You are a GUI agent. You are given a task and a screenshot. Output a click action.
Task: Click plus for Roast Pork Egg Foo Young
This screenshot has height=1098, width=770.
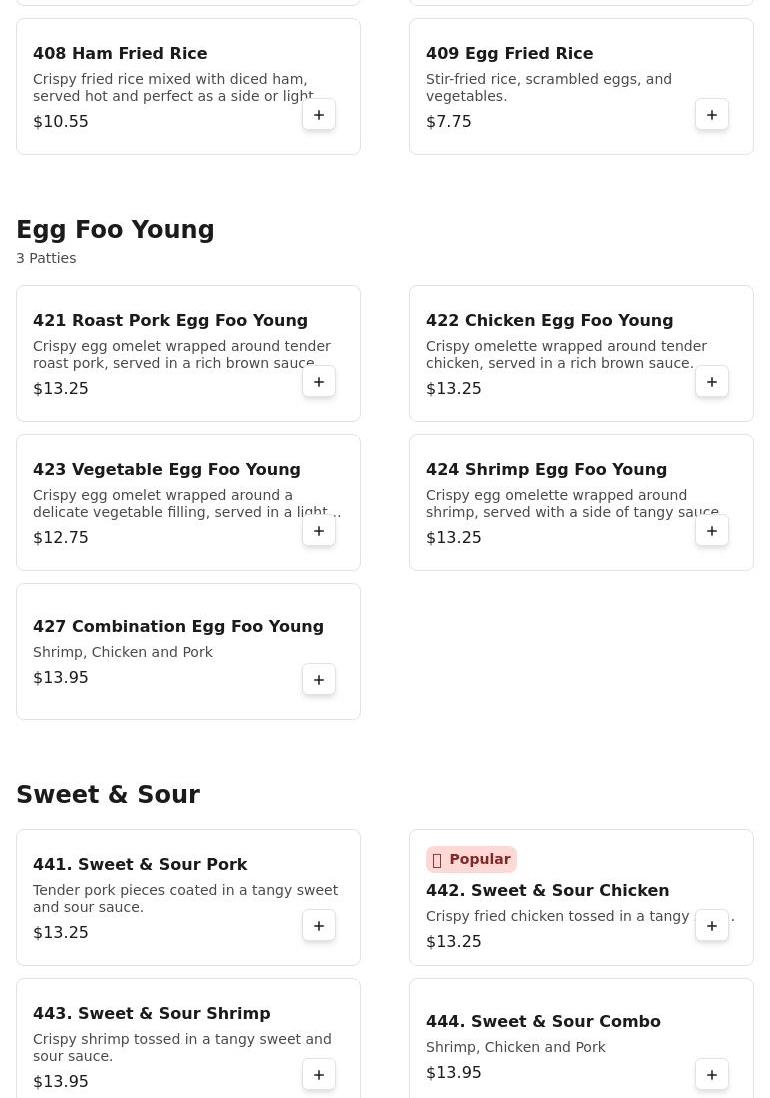click(319, 382)
